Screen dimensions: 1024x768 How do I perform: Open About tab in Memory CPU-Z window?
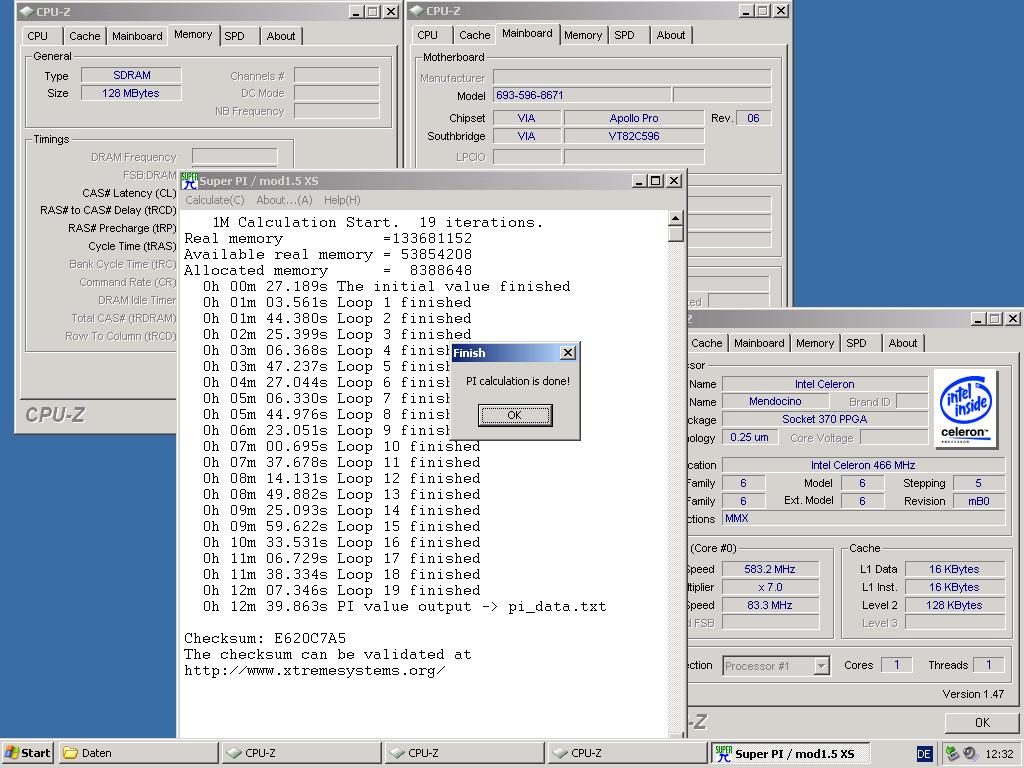coord(281,36)
